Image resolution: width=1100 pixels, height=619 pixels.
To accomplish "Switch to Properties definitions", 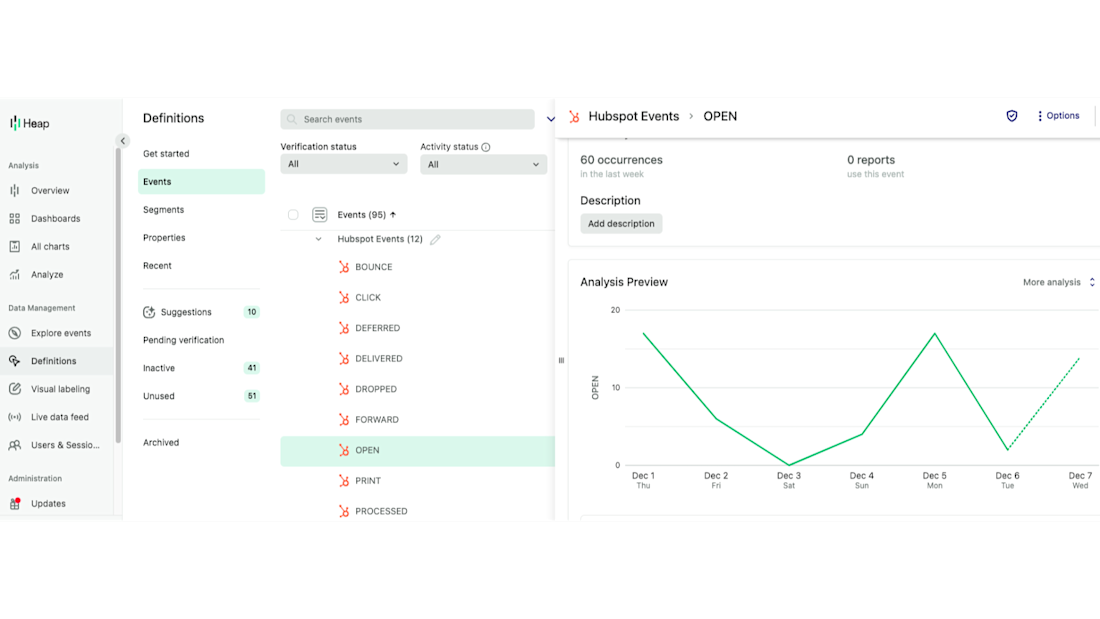I will tap(164, 238).
